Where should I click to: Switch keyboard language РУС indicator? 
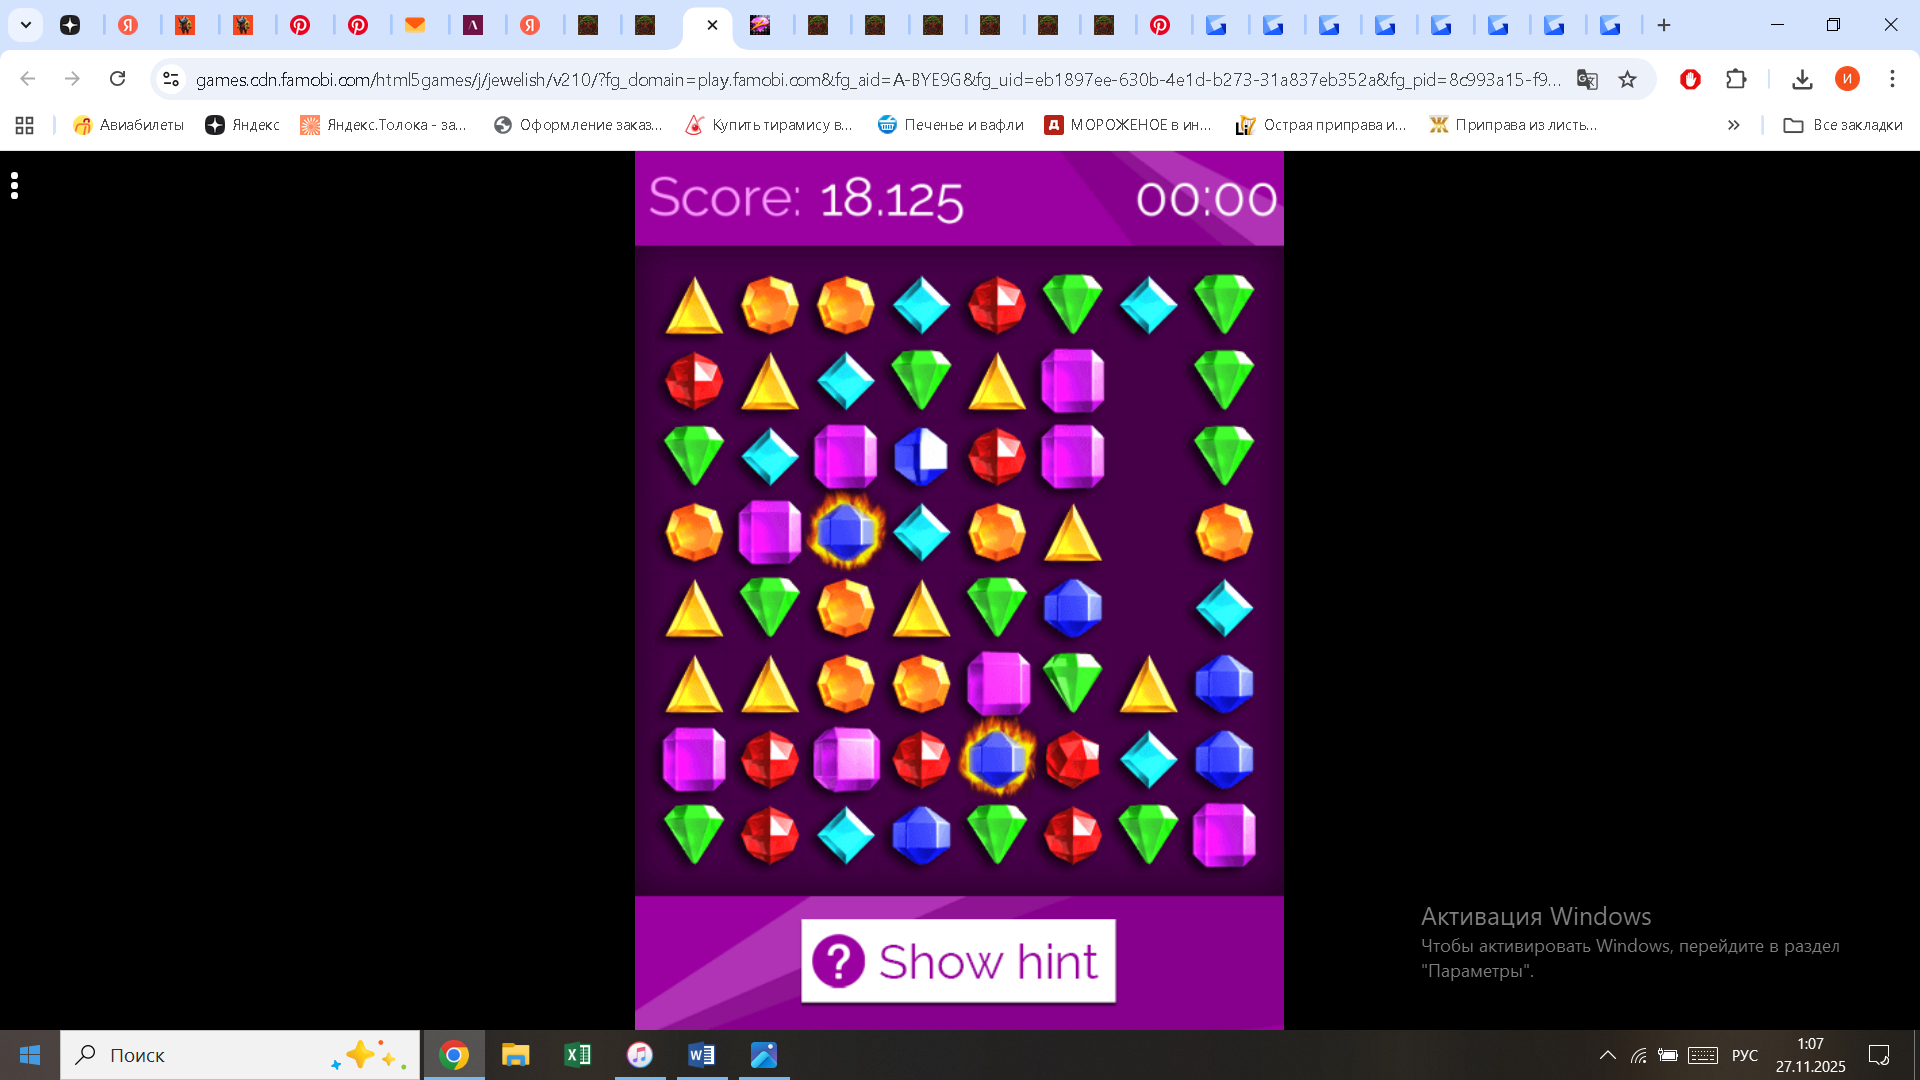click(x=1744, y=1055)
